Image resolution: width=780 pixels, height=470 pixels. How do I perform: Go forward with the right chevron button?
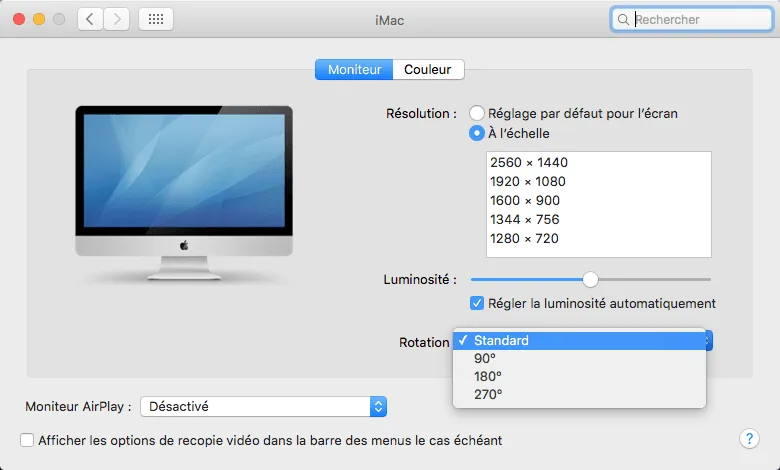pos(117,19)
